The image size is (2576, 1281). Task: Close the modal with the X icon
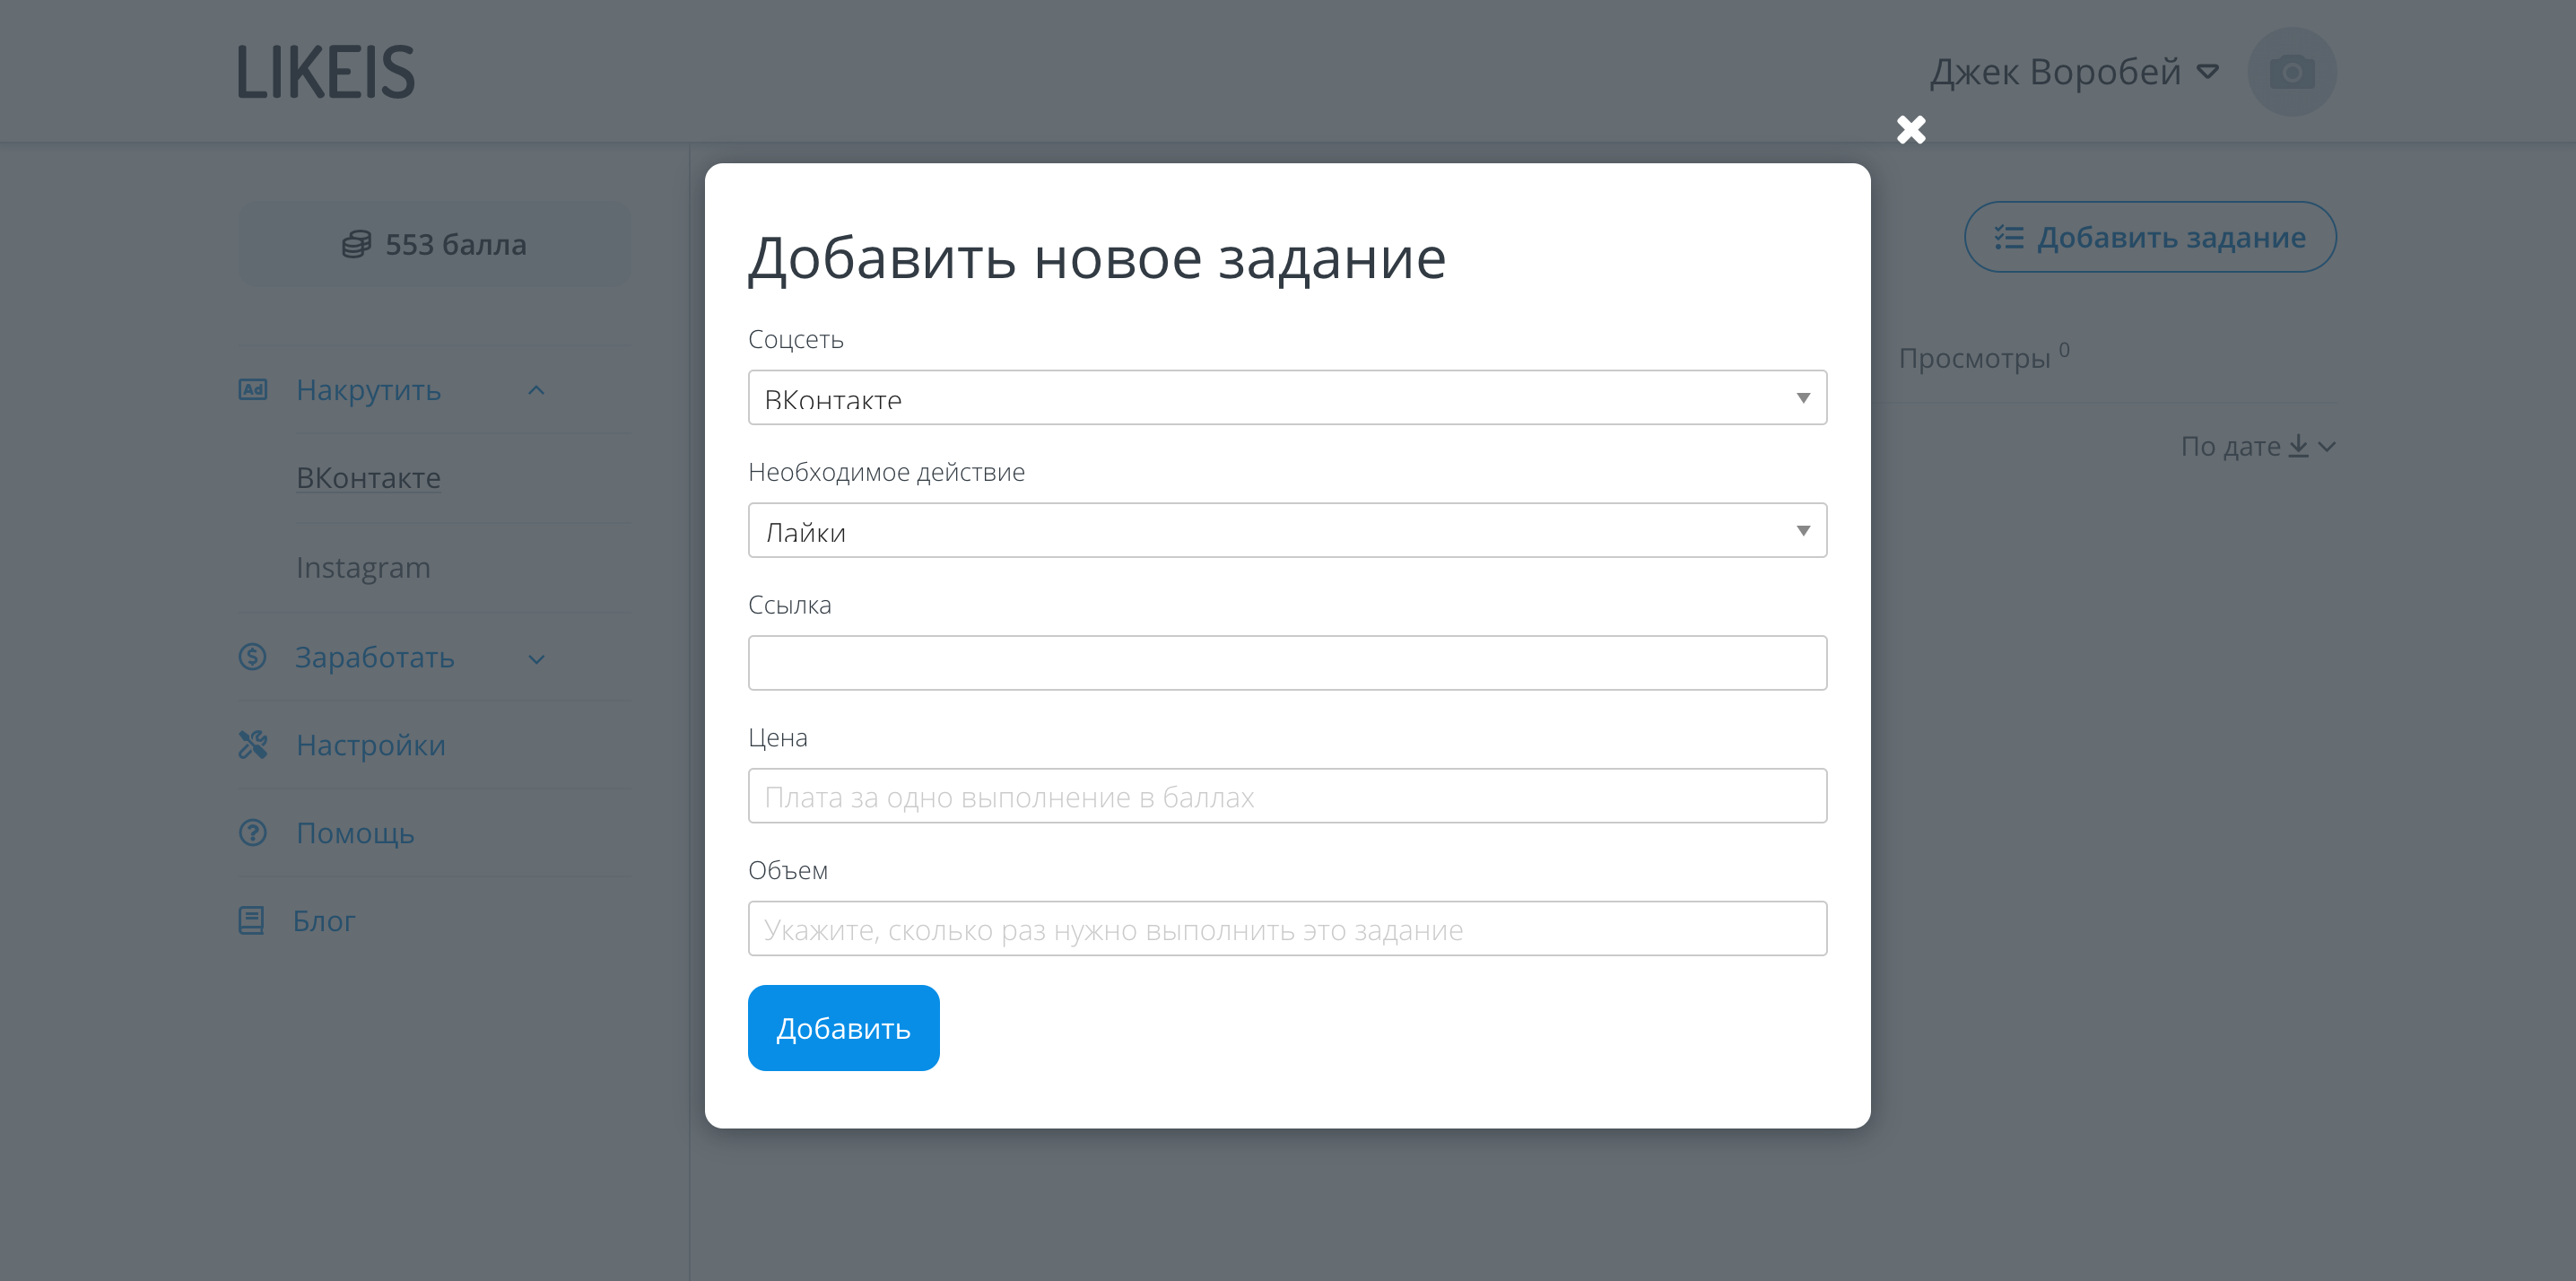1910,130
